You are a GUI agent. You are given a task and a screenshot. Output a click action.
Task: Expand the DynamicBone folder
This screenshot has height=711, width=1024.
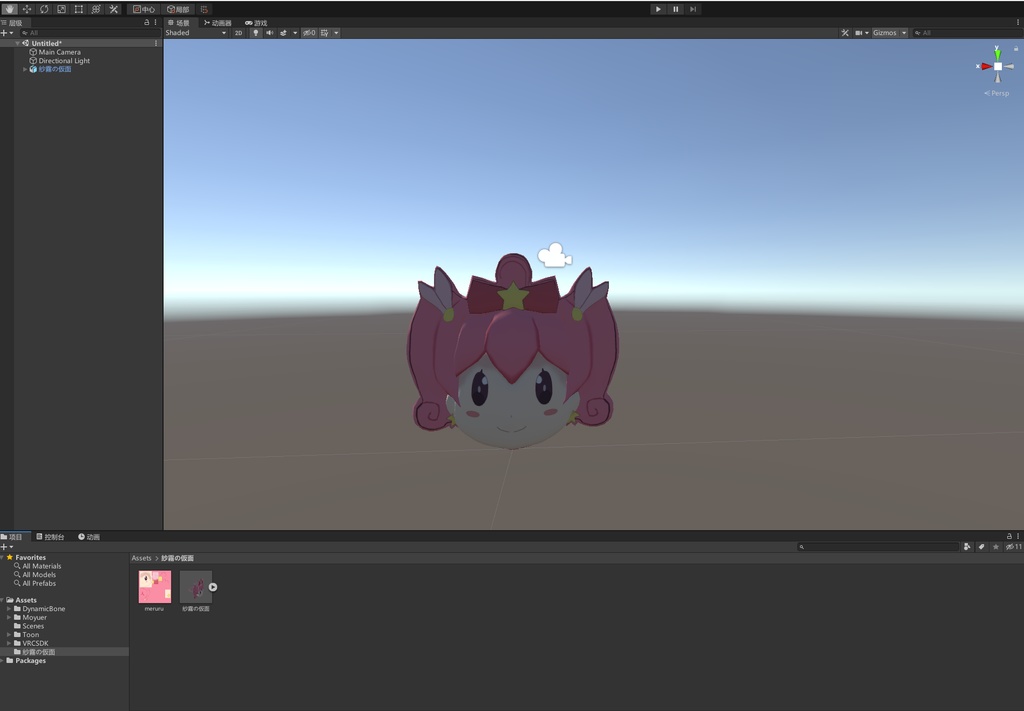click(x=9, y=608)
